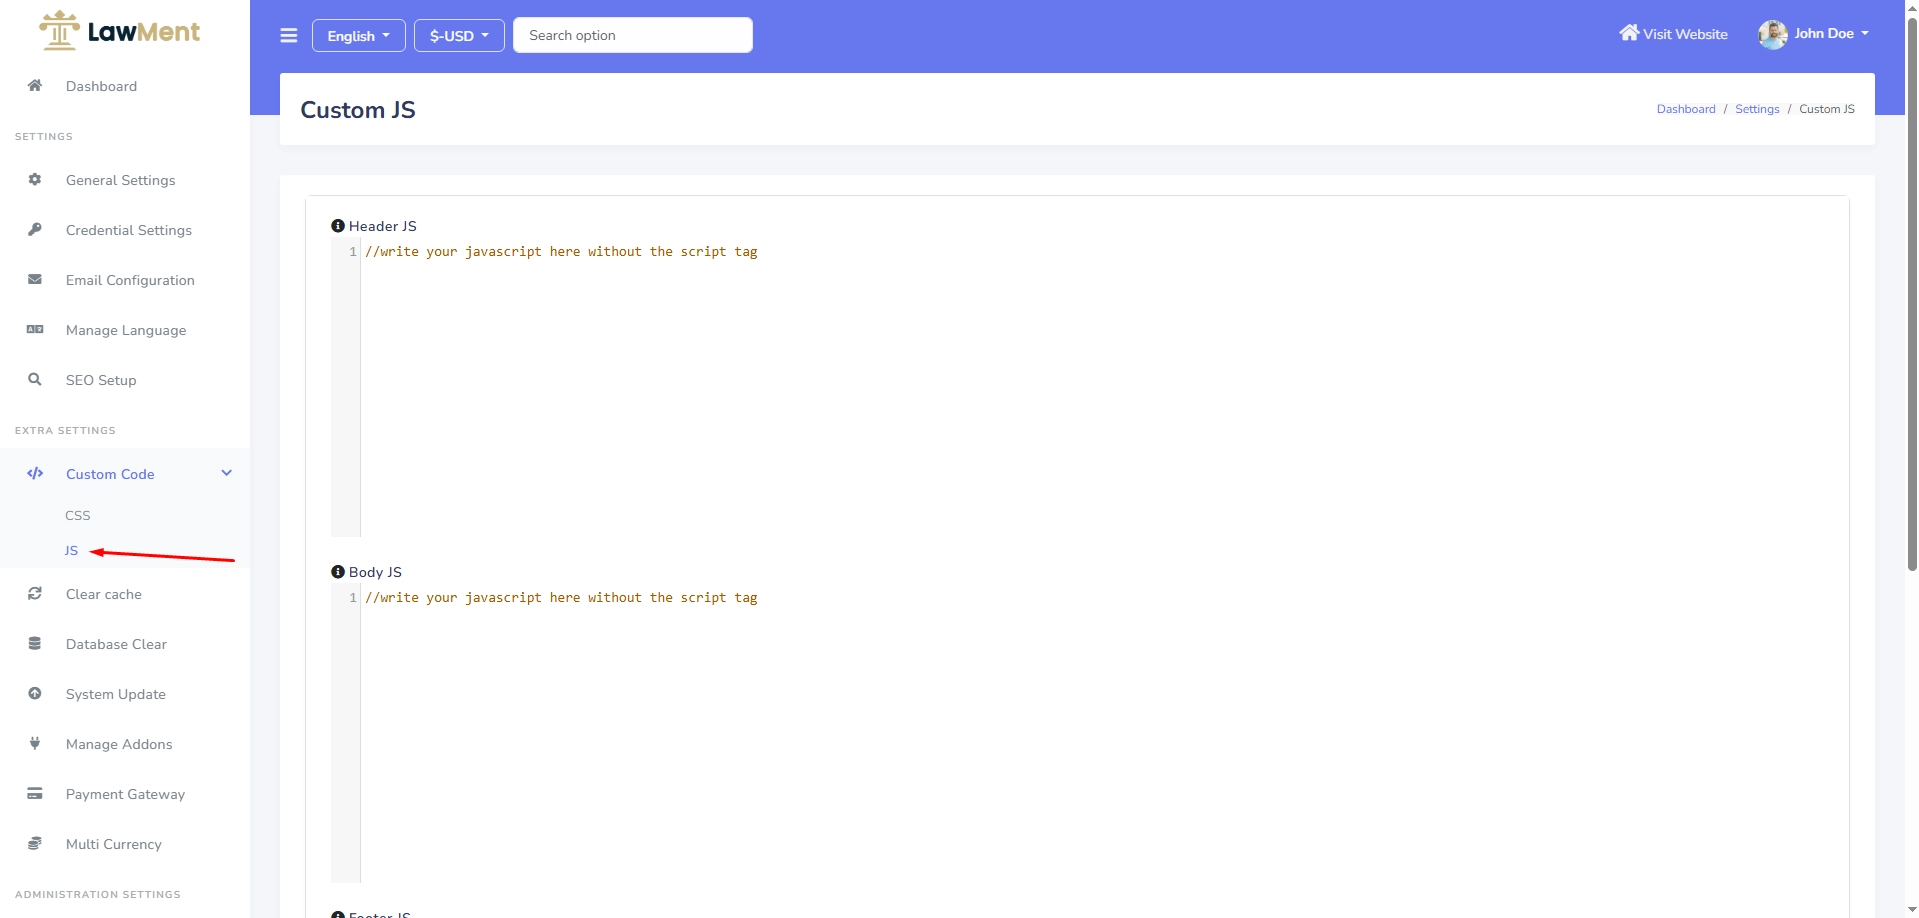1919x918 pixels.
Task: Click the SEO Setup magnifier icon
Action: click(35, 380)
